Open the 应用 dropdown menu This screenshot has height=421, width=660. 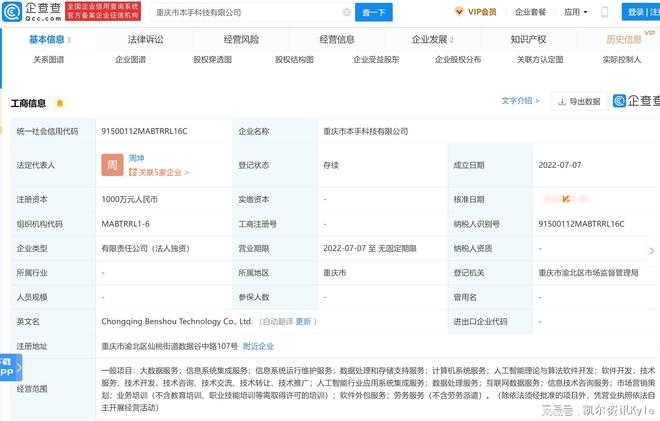pyautogui.click(x=575, y=12)
